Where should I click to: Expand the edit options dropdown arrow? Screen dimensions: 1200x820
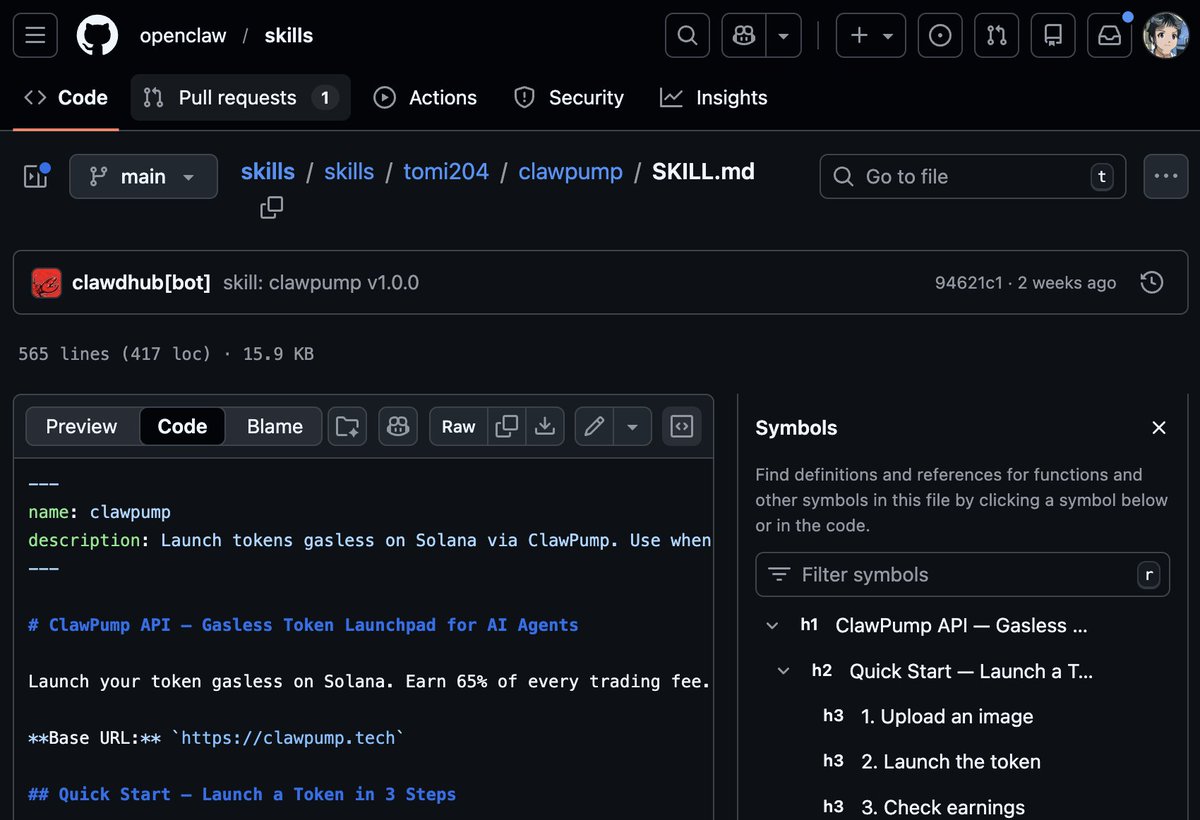click(x=632, y=426)
